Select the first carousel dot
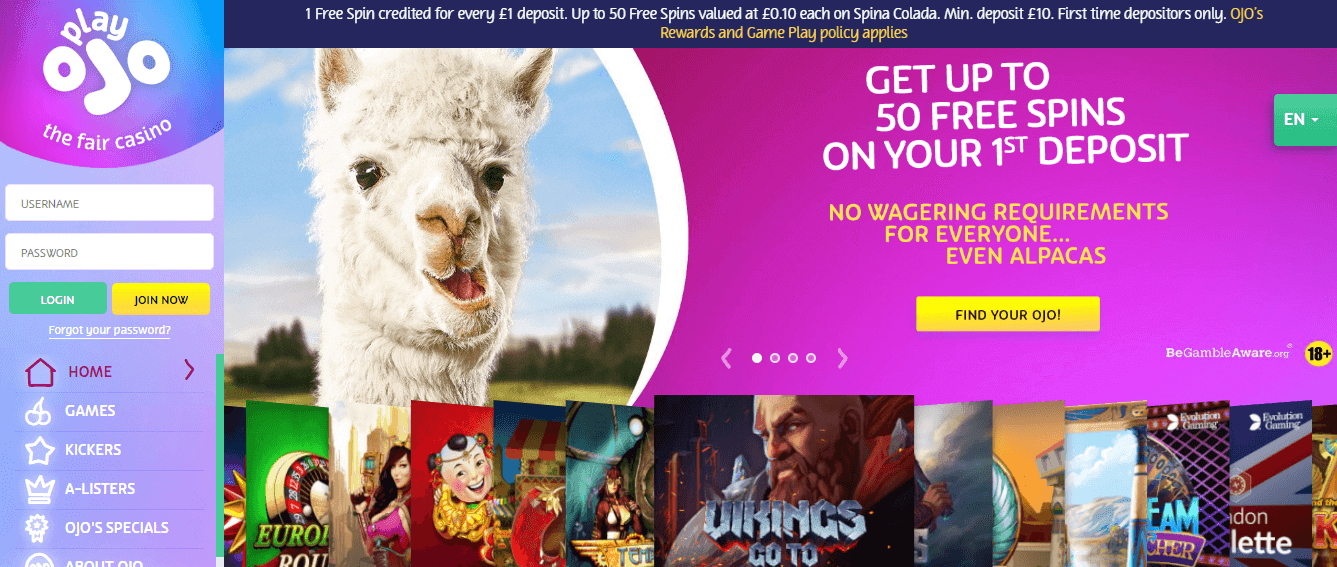This screenshot has height=567, width=1337. [757, 357]
